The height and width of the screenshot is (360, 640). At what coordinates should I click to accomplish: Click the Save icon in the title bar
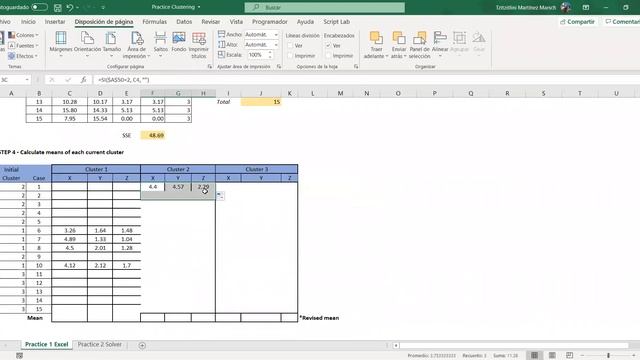[x=58, y=7]
